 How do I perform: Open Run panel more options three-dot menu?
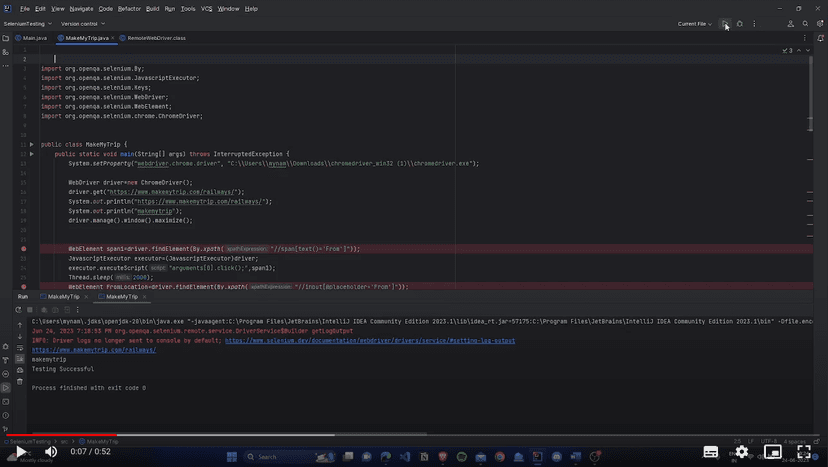tap(77, 310)
